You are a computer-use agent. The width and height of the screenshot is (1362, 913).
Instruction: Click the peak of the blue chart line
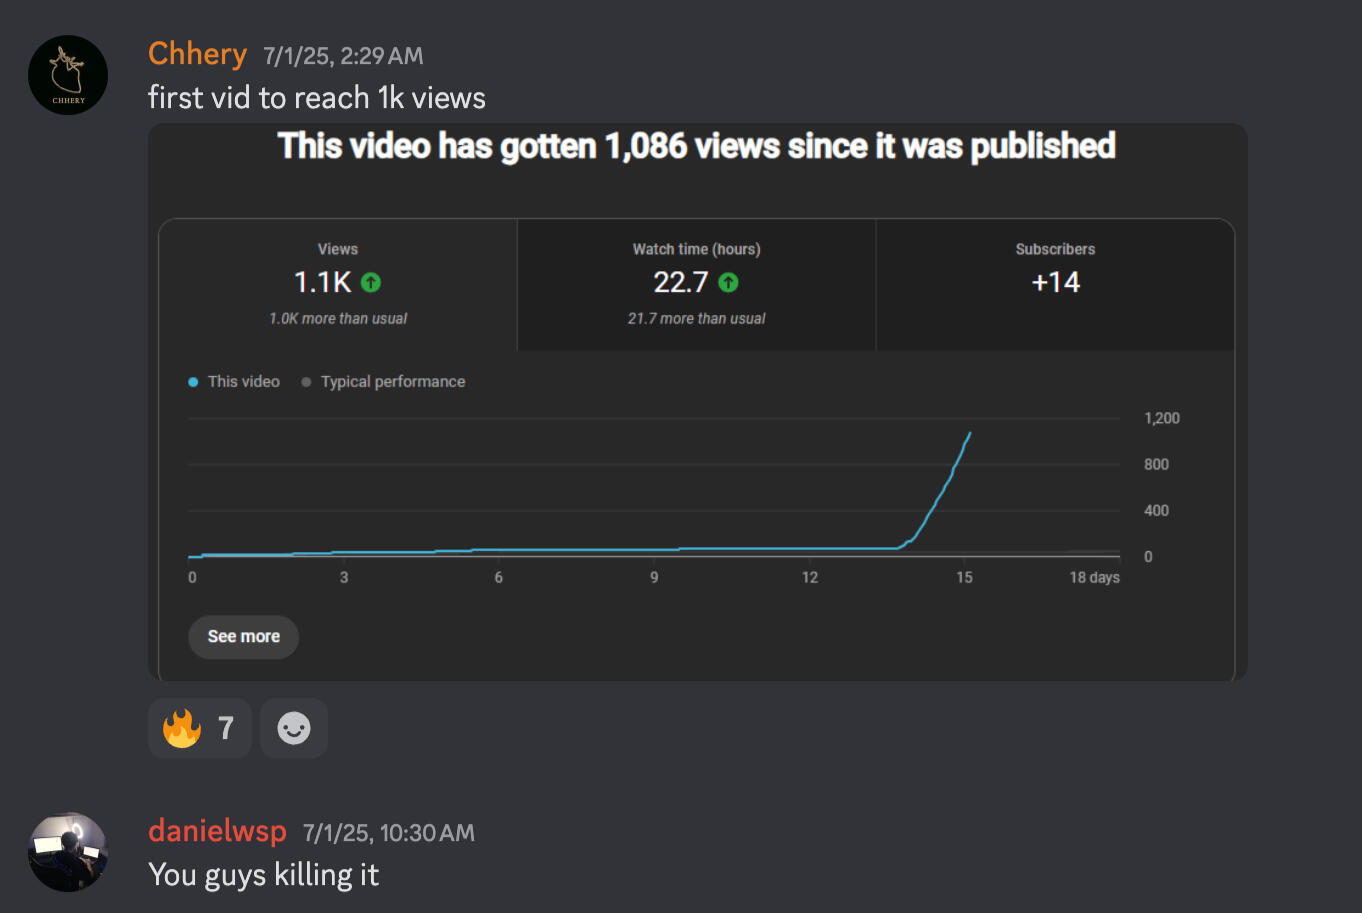970,433
